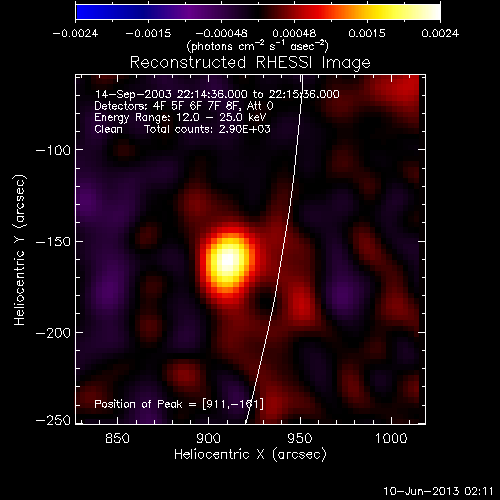Click the Detectors 4F 5F 6F 7F 8F line
Screen dimensions: 500x500
pyautogui.click(x=184, y=106)
